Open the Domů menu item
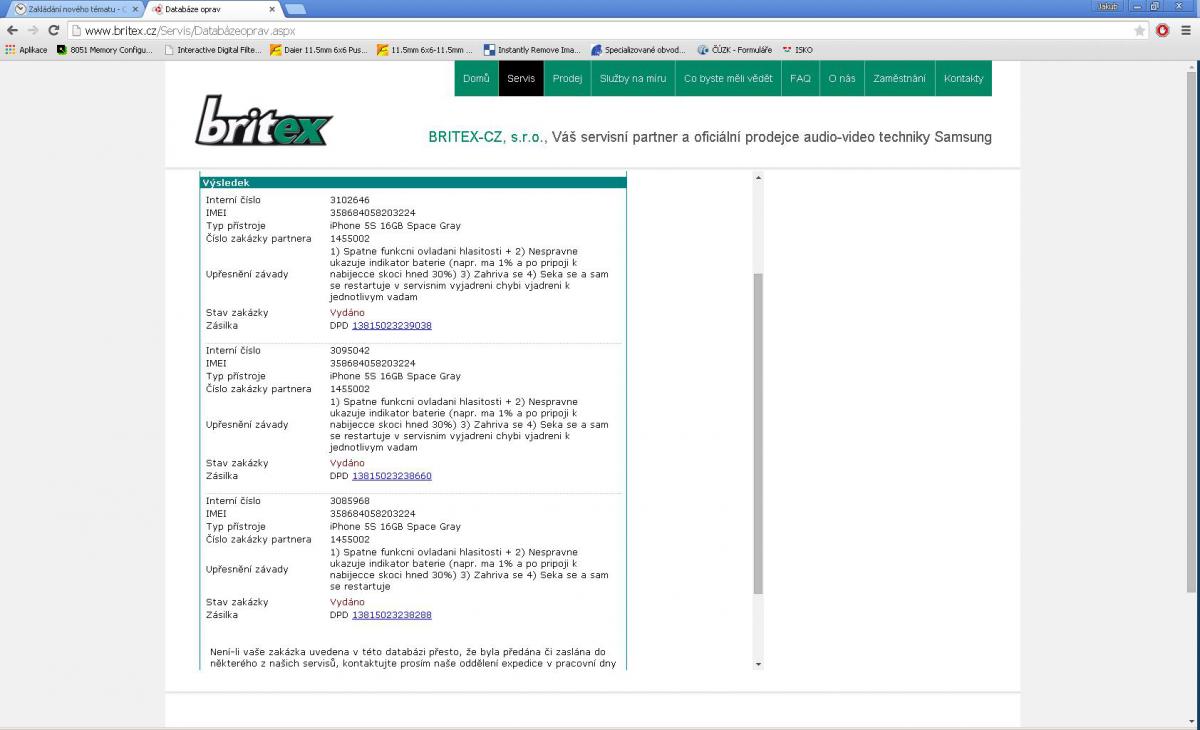1200x730 pixels. pos(476,78)
